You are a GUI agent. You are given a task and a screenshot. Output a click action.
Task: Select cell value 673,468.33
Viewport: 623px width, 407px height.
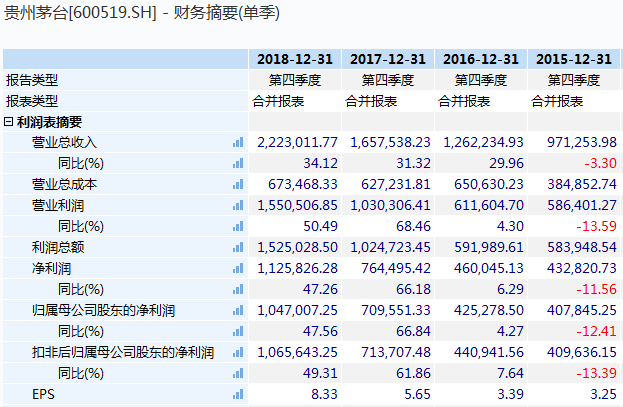(303, 184)
